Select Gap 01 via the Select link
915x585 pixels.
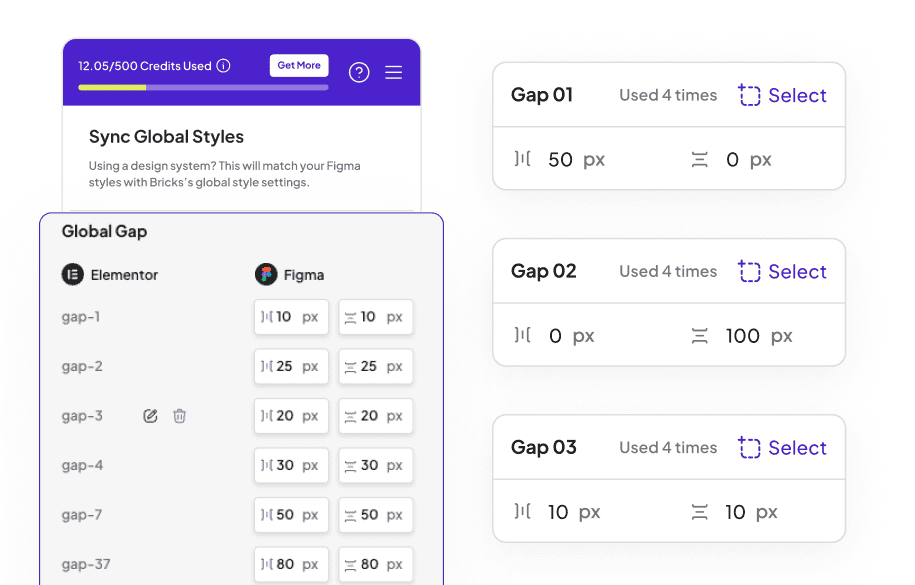(x=783, y=95)
